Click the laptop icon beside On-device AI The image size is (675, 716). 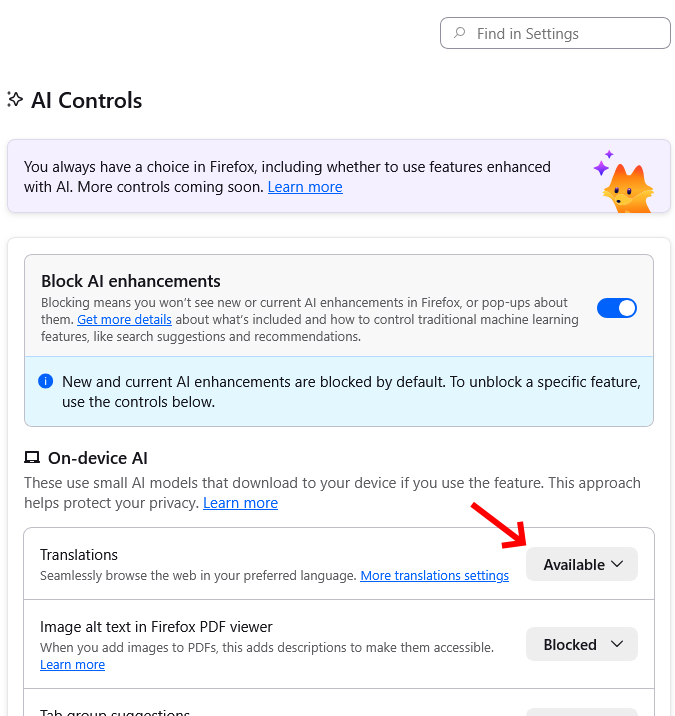coord(32,458)
